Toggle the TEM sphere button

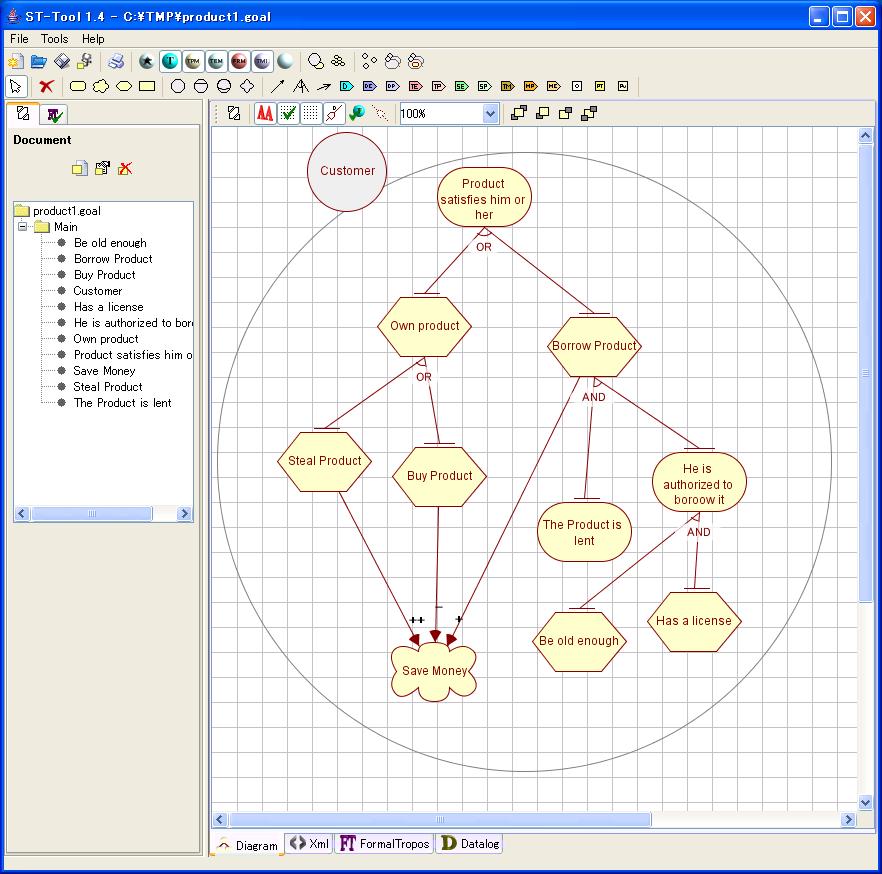point(216,61)
